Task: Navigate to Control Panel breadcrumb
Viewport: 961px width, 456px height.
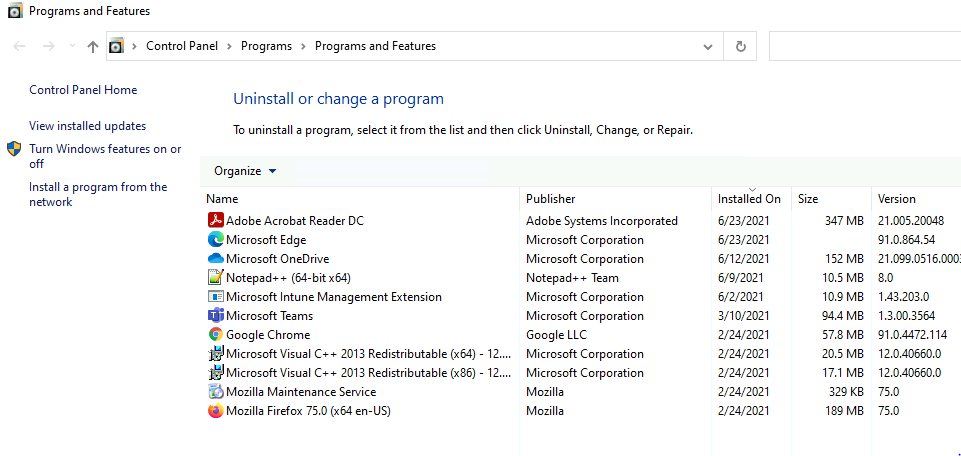Action: [x=182, y=46]
